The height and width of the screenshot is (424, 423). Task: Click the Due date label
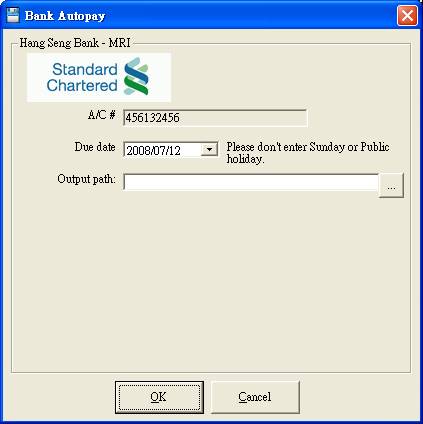pyautogui.click(x=95, y=147)
